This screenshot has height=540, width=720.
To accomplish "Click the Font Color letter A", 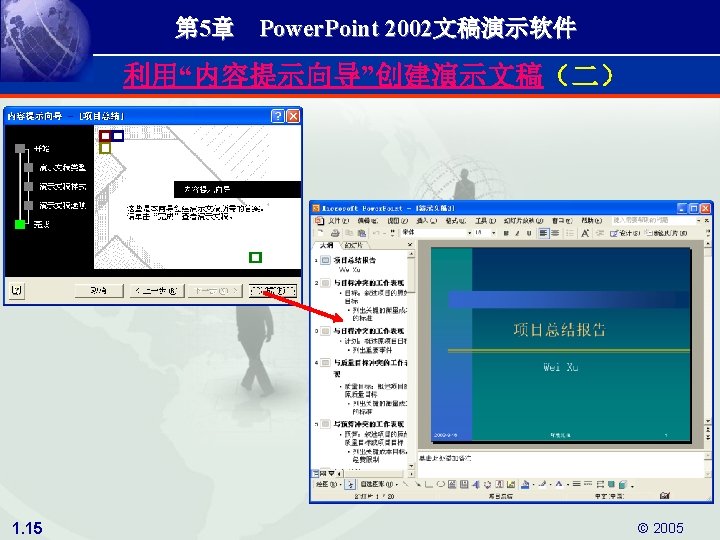I will (559, 484).
